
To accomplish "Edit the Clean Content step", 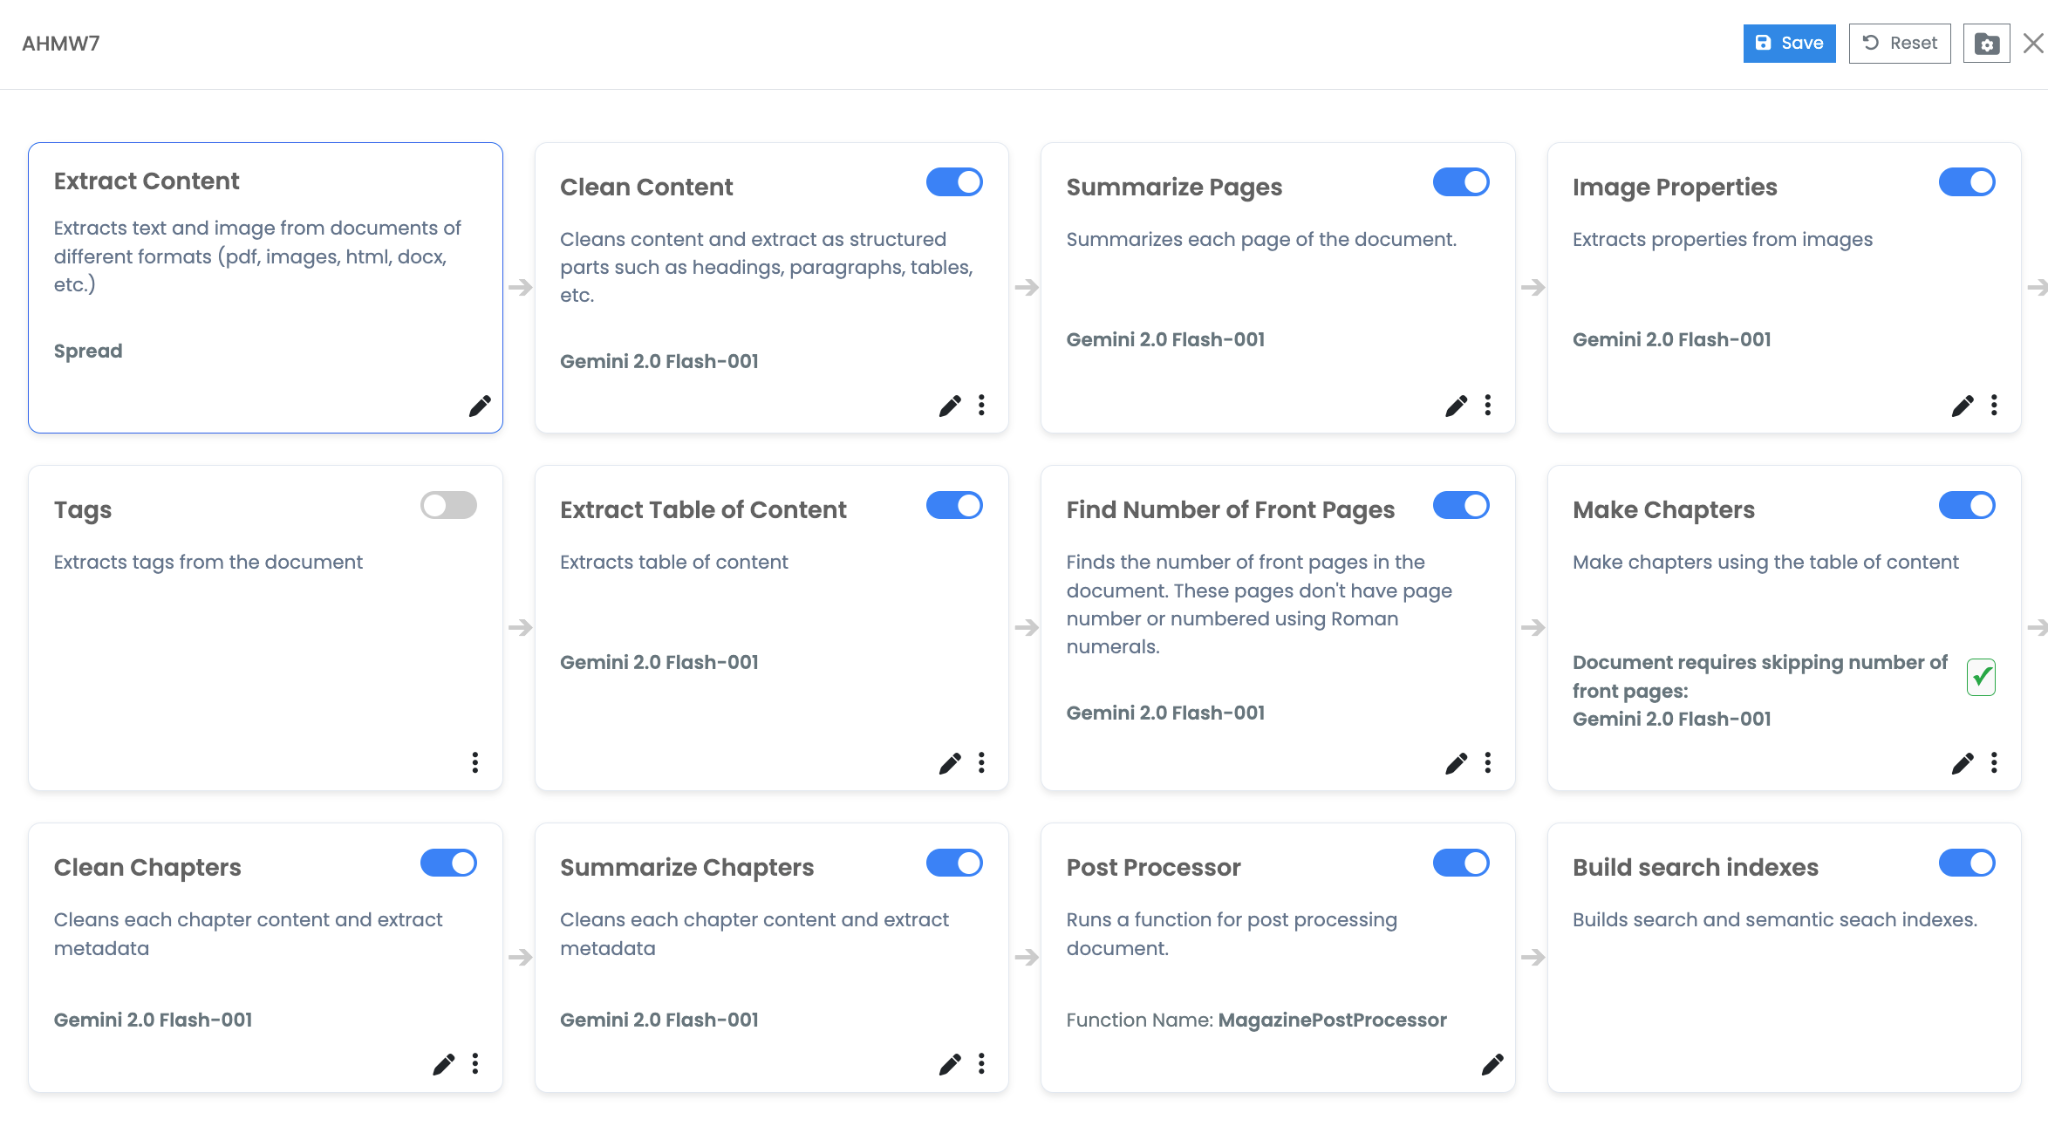I will (x=950, y=405).
